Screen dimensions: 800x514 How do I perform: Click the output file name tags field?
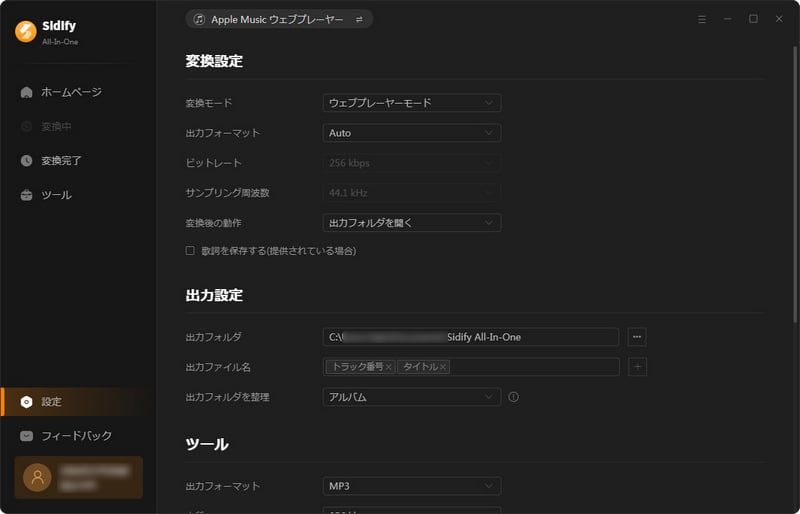(x=471, y=367)
